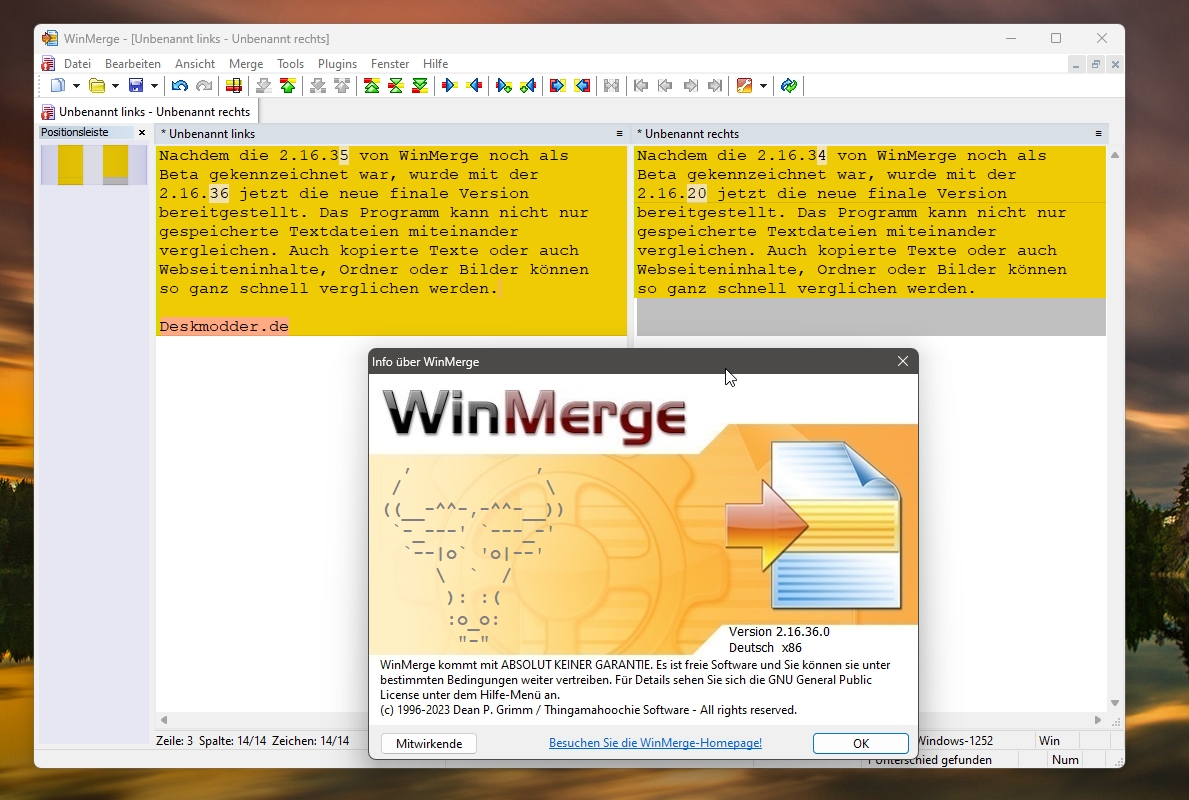Screen dimensions: 1189x800
Task: Click the New document toolbar icon
Action: [x=58, y=86]
